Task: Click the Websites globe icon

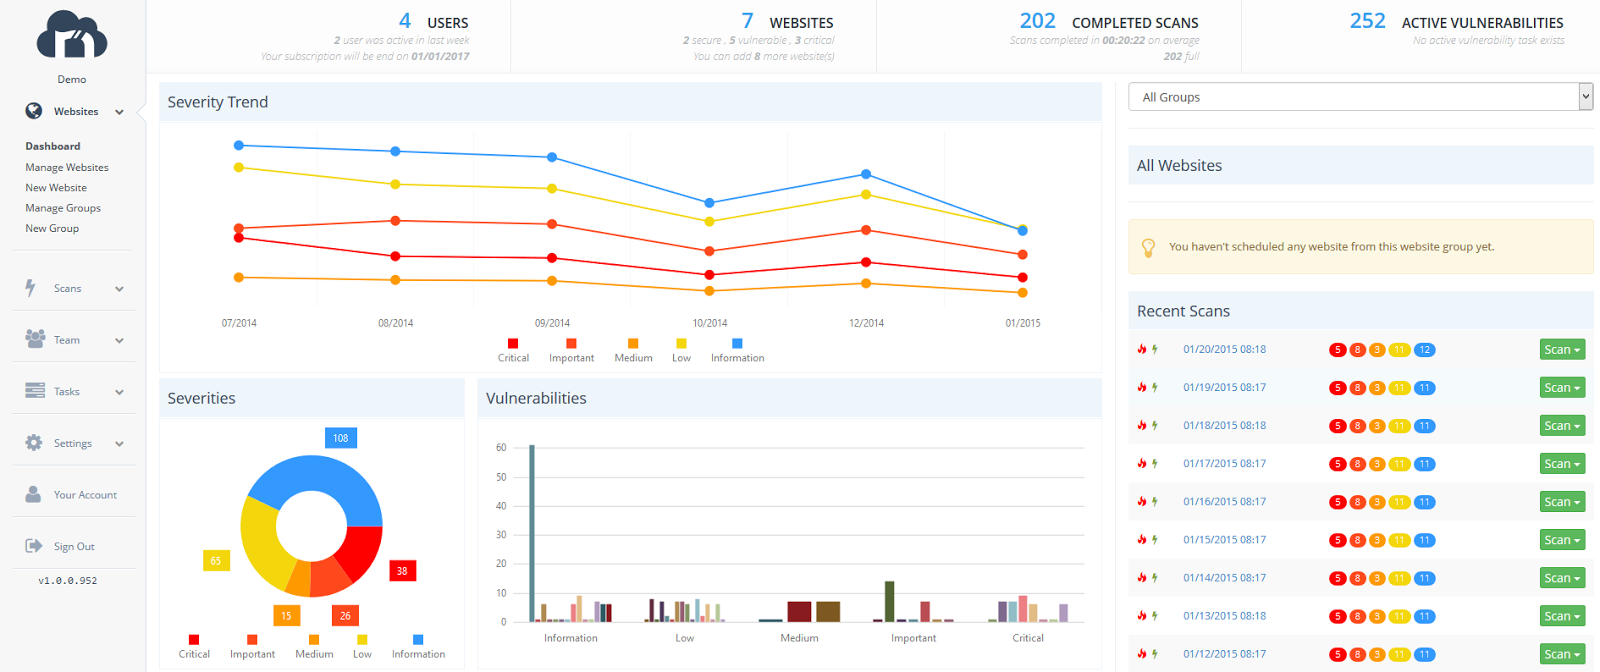Action: [x=34, y=111]
